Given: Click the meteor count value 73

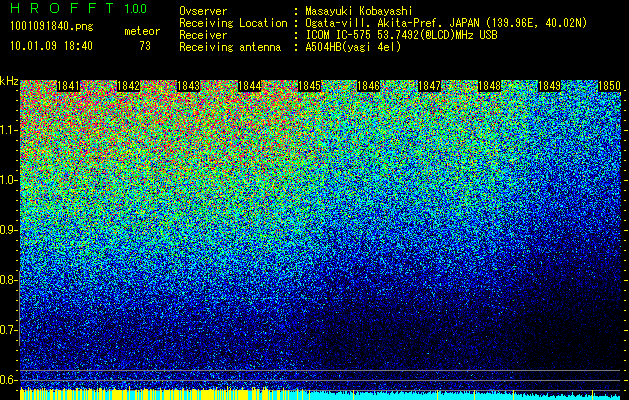Looking at the screenshot, I should (x=145, y=46).
